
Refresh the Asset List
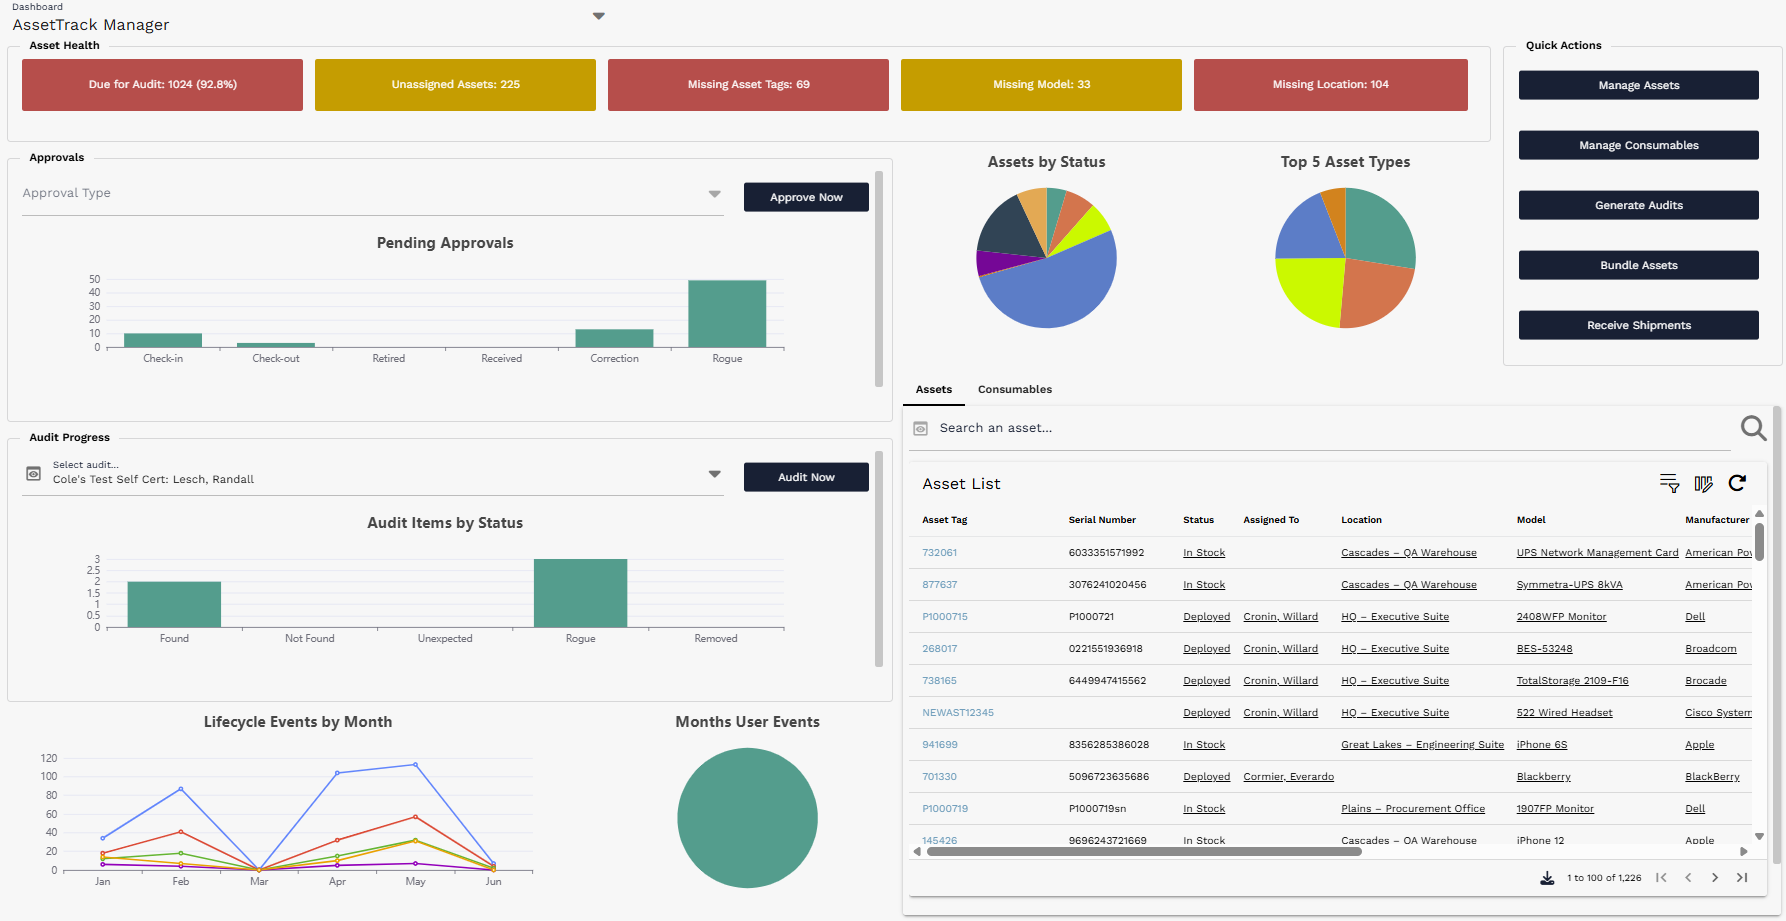tap(1737, 483)
